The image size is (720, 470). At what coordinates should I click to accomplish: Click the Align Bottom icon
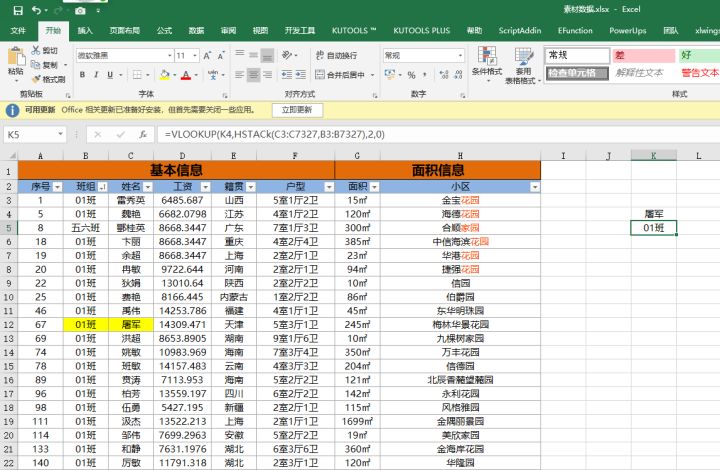pos(267,55)
